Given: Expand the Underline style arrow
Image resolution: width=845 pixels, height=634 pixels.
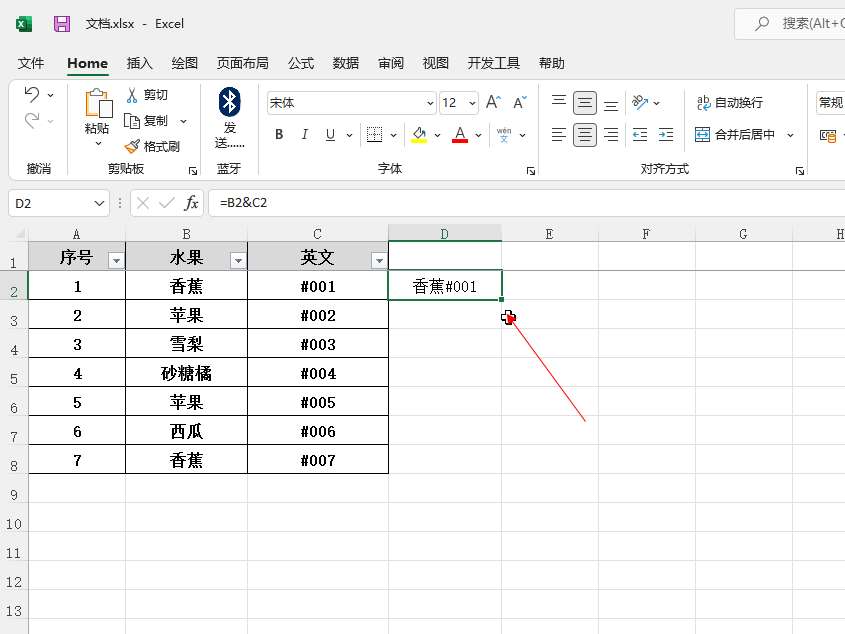Looking at the screenshot, I should point(349,135).
